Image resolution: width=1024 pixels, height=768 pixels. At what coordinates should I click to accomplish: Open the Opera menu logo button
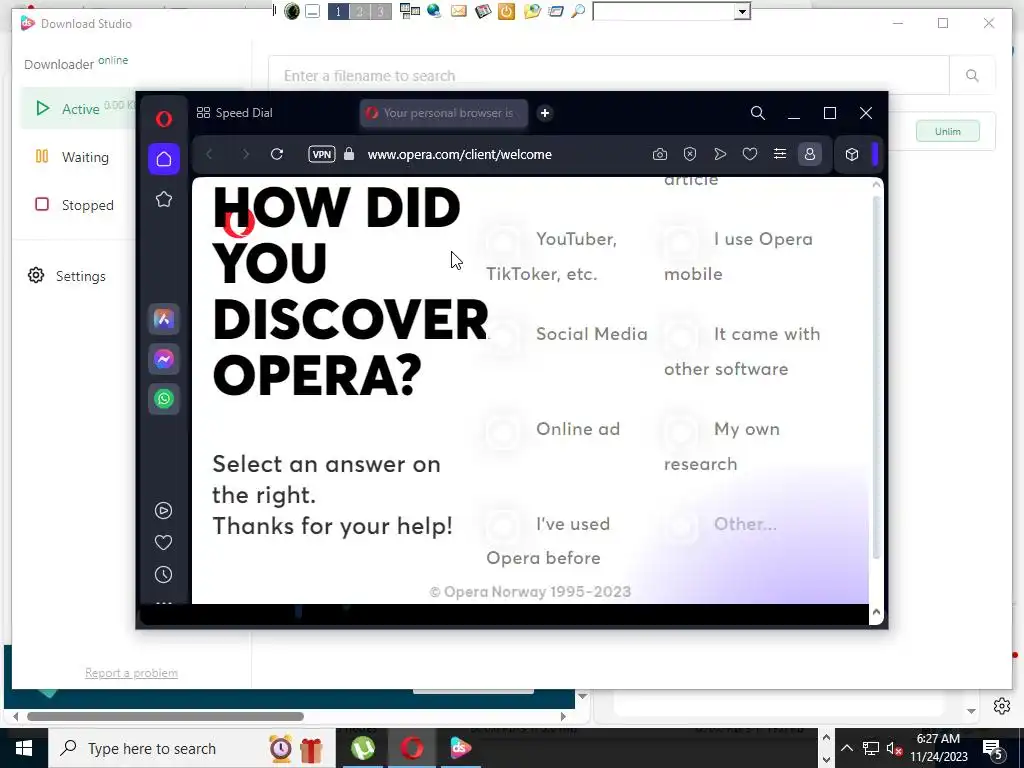[164, 118]
